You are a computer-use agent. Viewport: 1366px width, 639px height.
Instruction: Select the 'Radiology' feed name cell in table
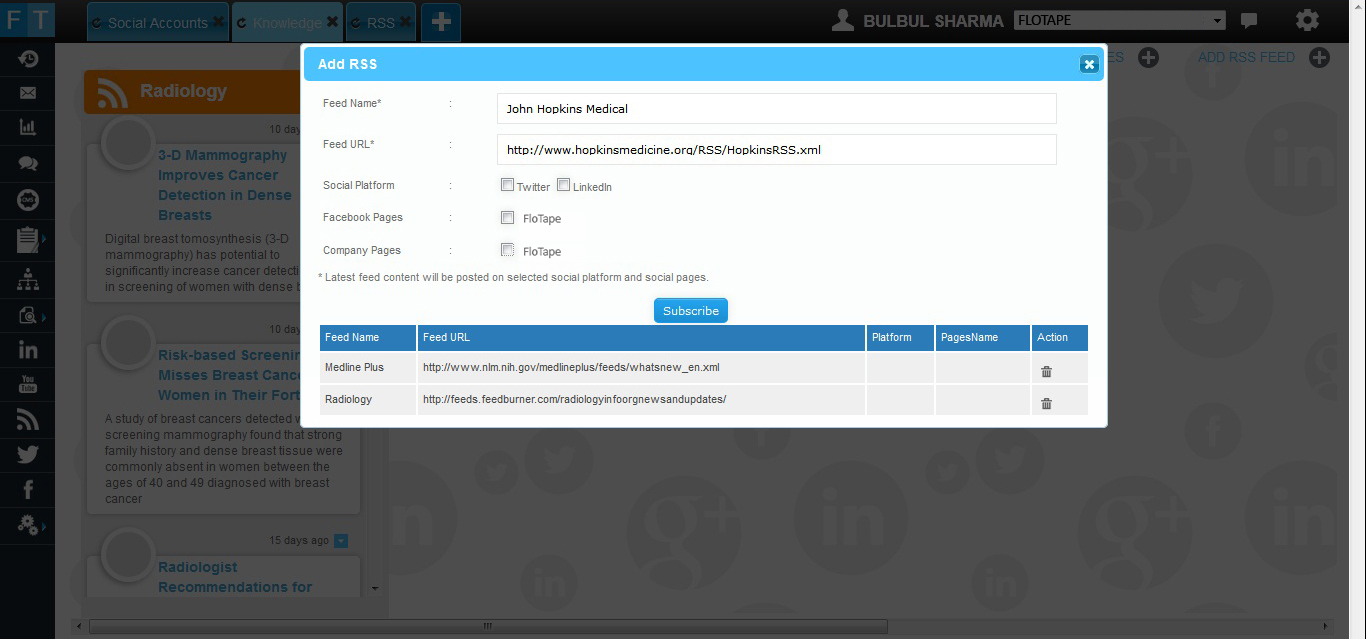368,399
